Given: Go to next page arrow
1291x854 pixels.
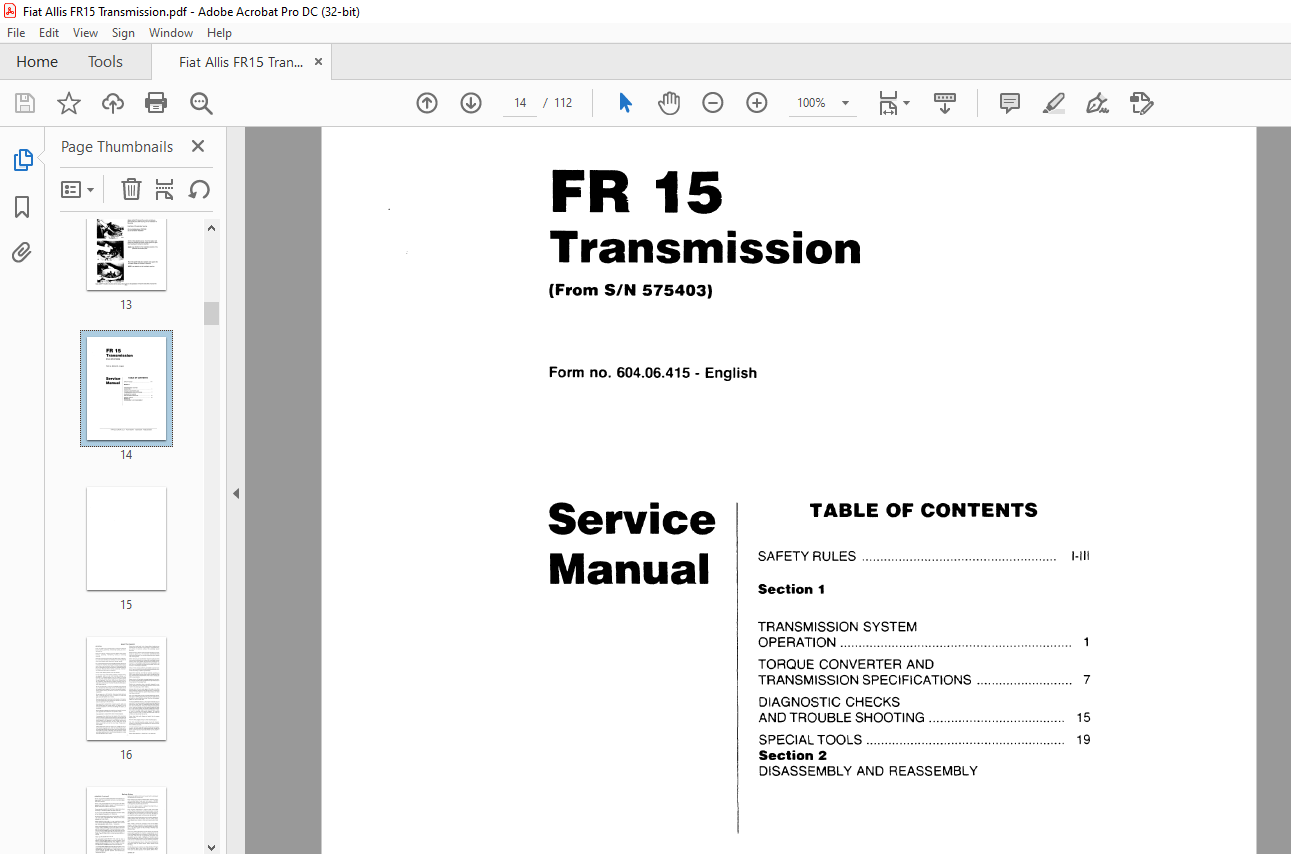Looking at the screenshot, I should click(x=471, y=103).
